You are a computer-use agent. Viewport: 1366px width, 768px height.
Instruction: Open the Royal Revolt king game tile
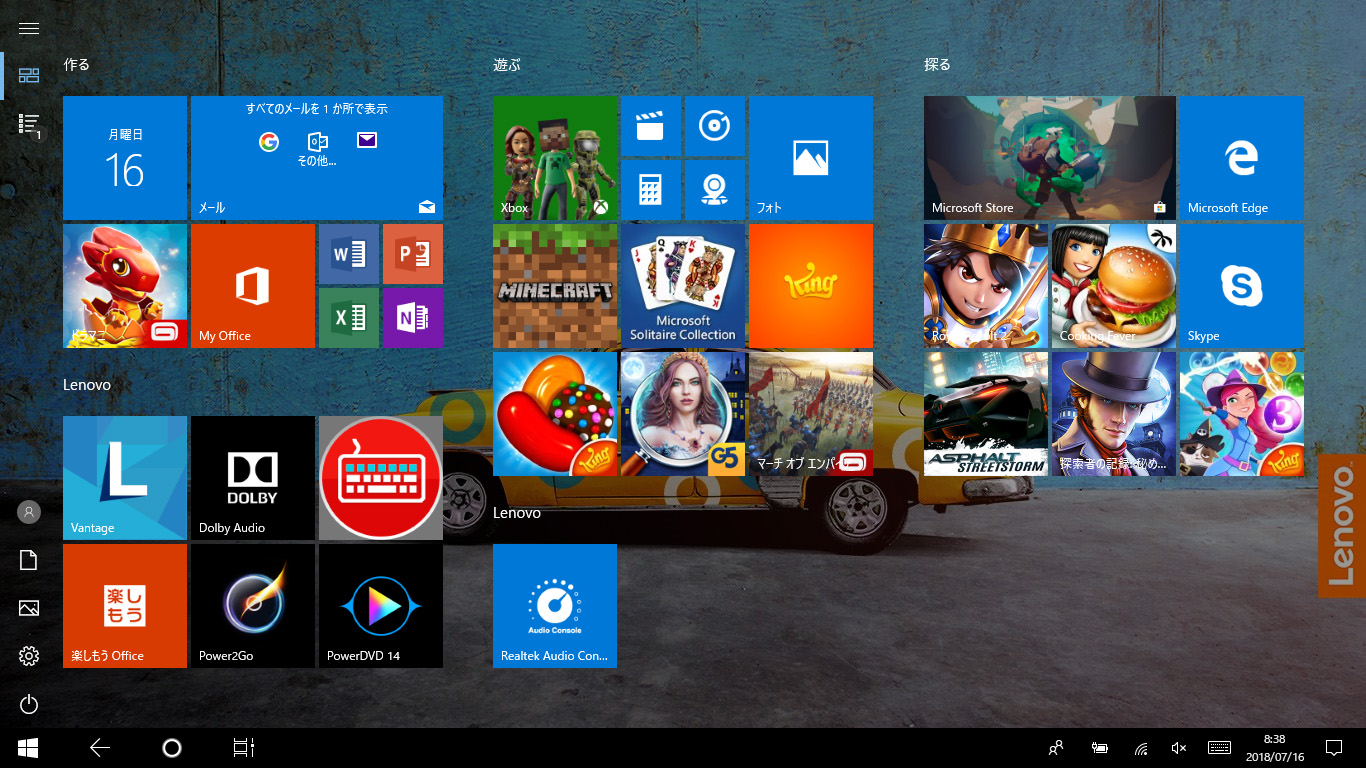986,286
